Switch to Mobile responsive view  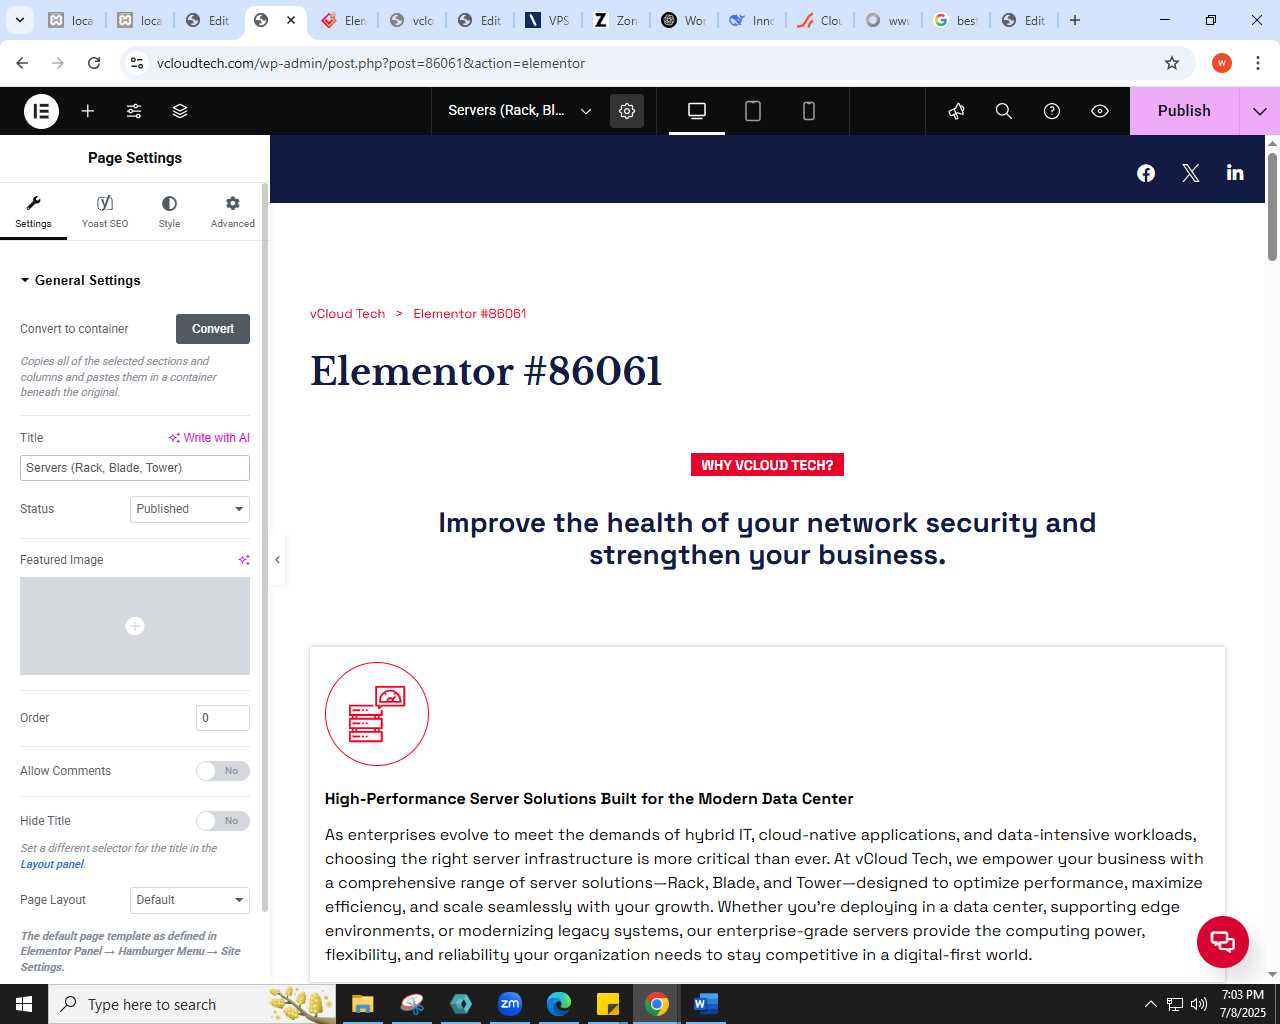809,111
